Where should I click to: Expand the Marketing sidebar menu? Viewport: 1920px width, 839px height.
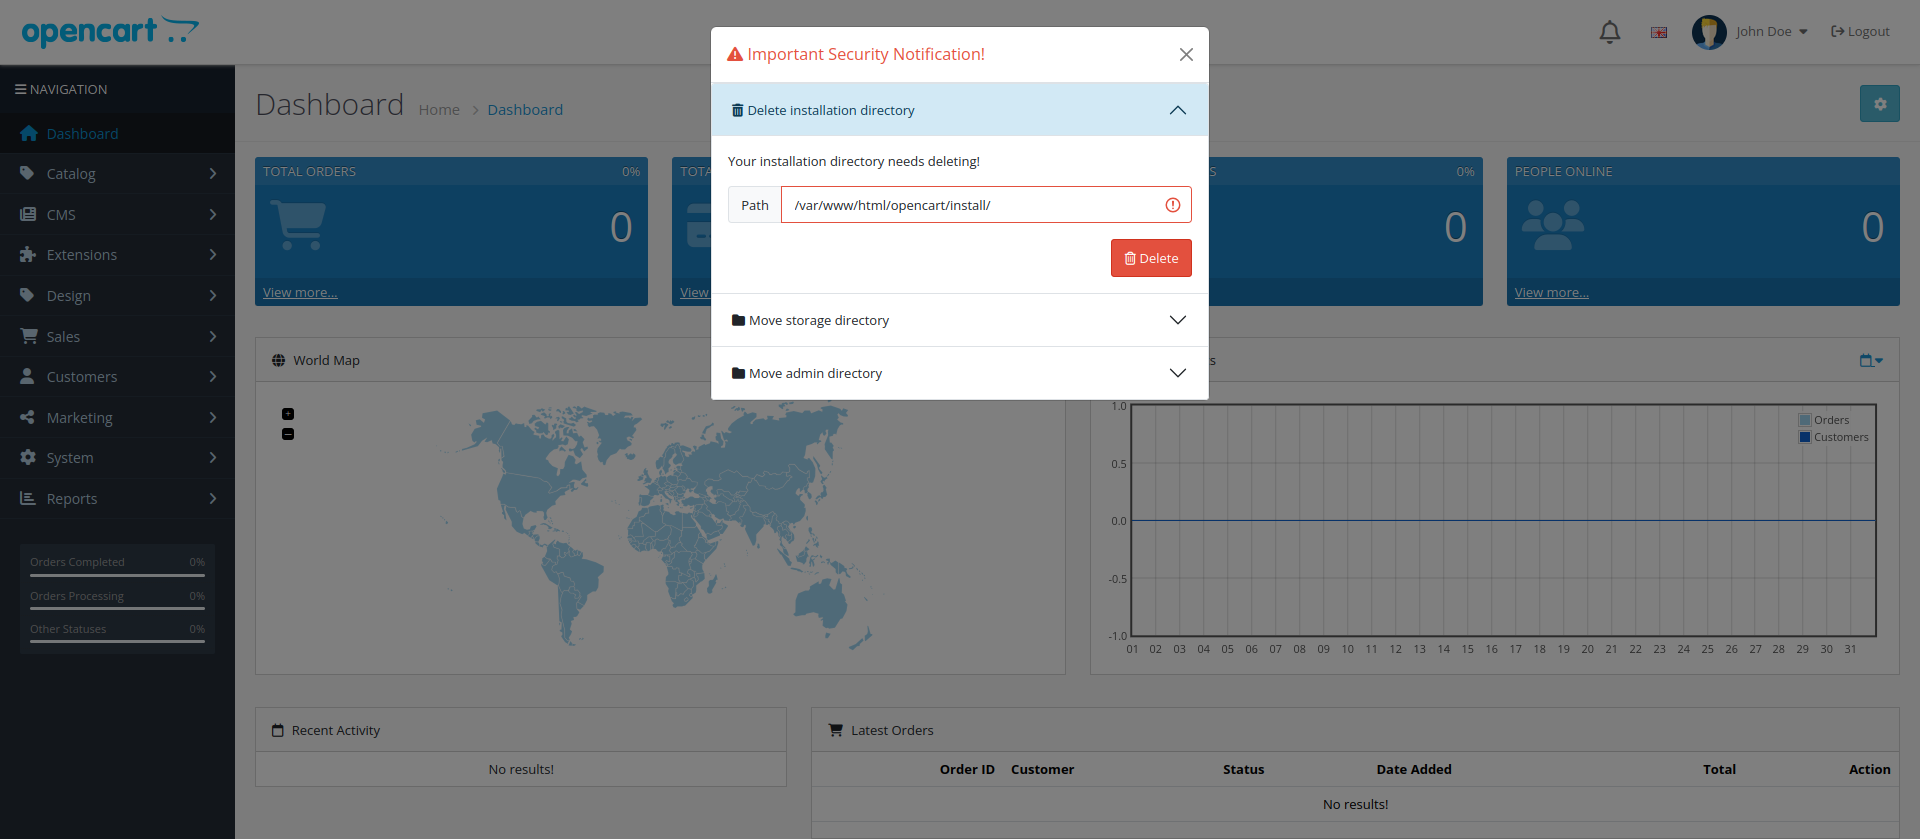click(x=117, y=418)
